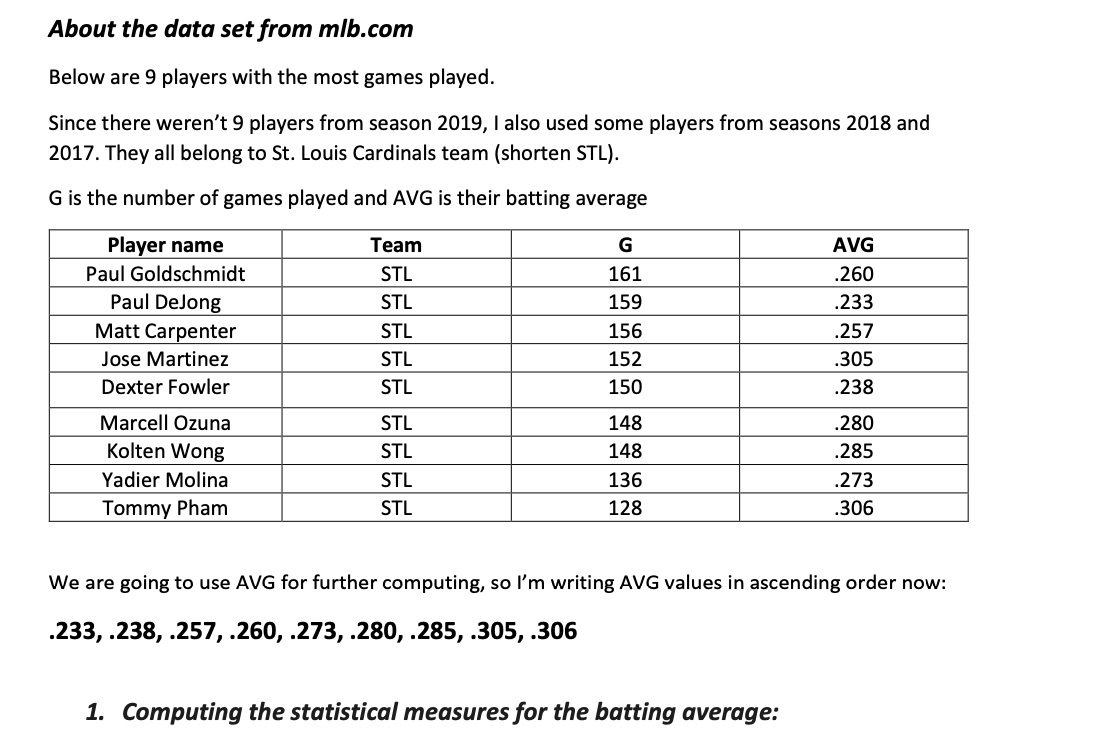Click the 'Player name' column header
The width and height of the screenshot is (1096, 754).
tap(165, 245)
